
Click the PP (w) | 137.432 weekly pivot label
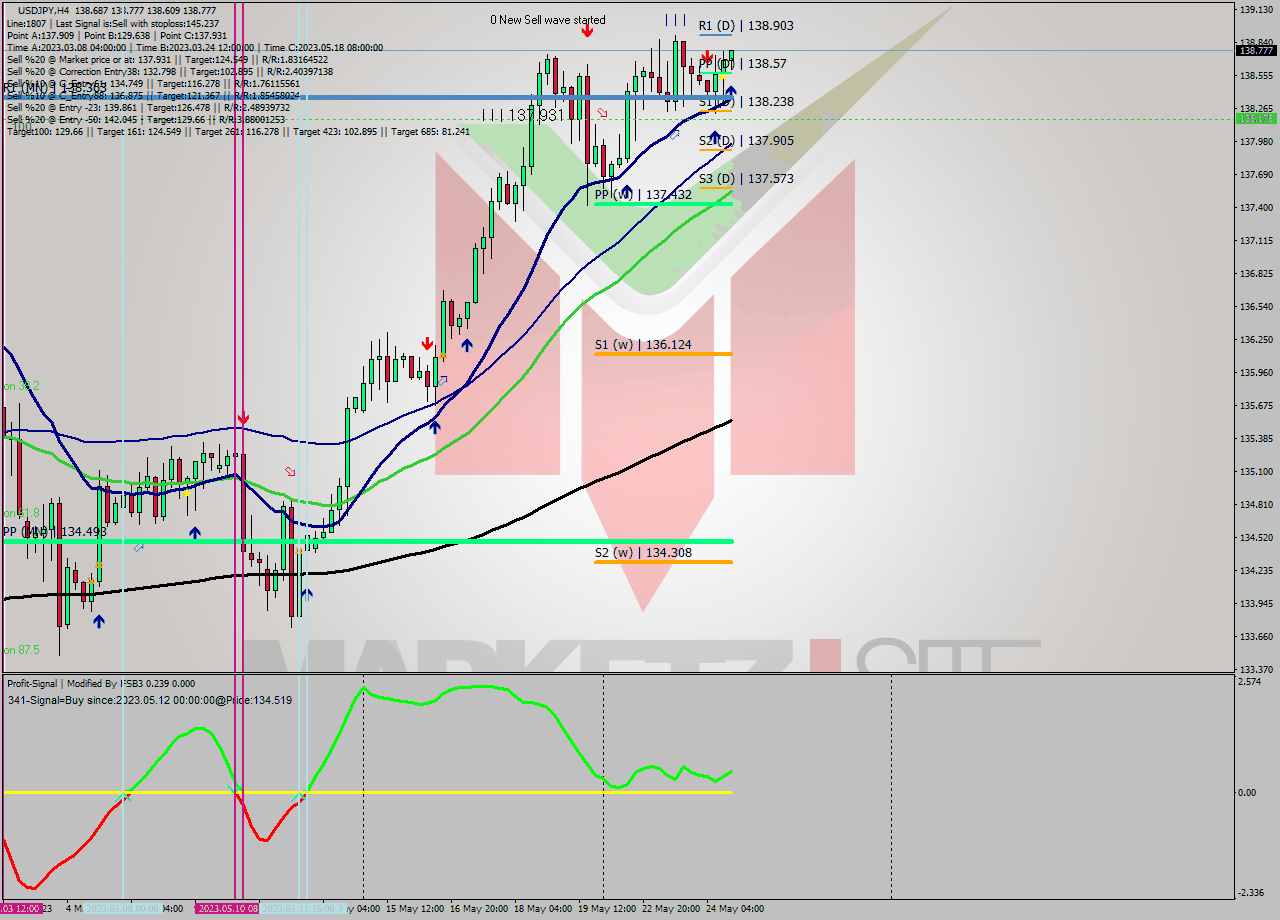(x=643, y=195)
